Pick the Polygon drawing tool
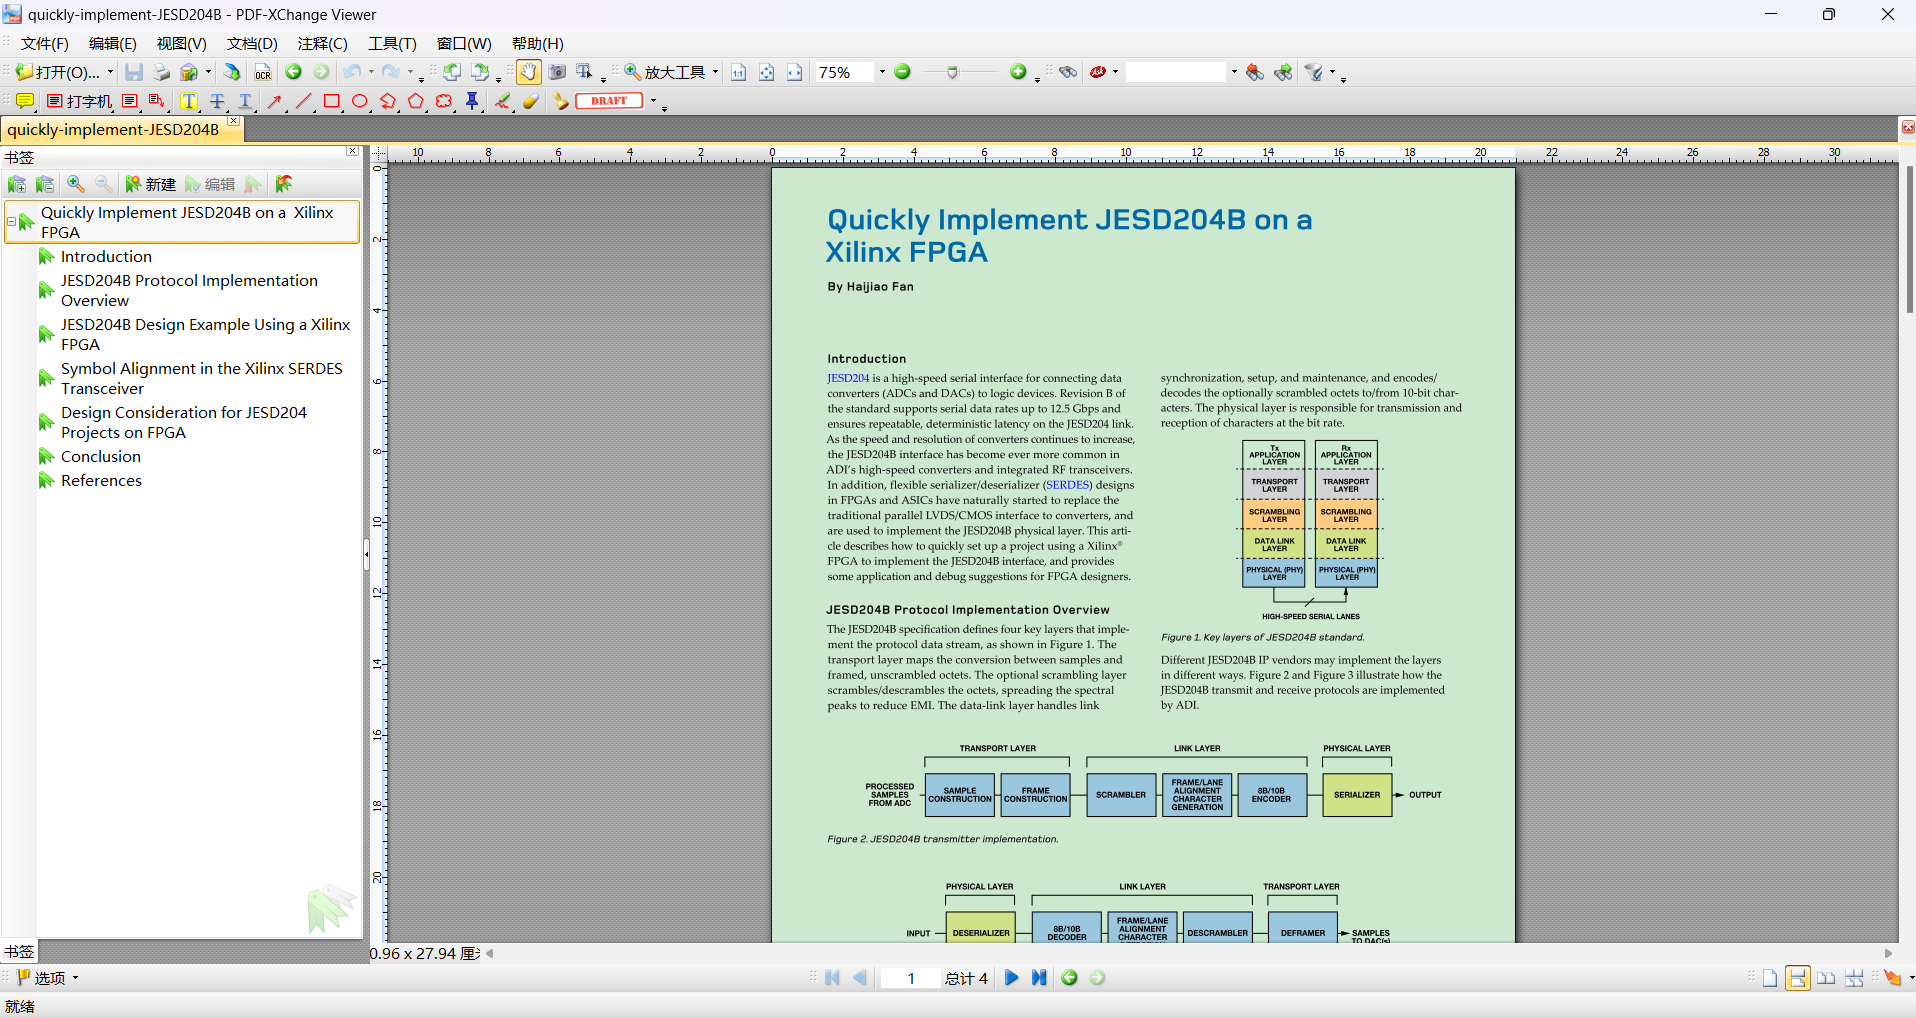This screenshot has width=1916, height=1018. (416, 101)
